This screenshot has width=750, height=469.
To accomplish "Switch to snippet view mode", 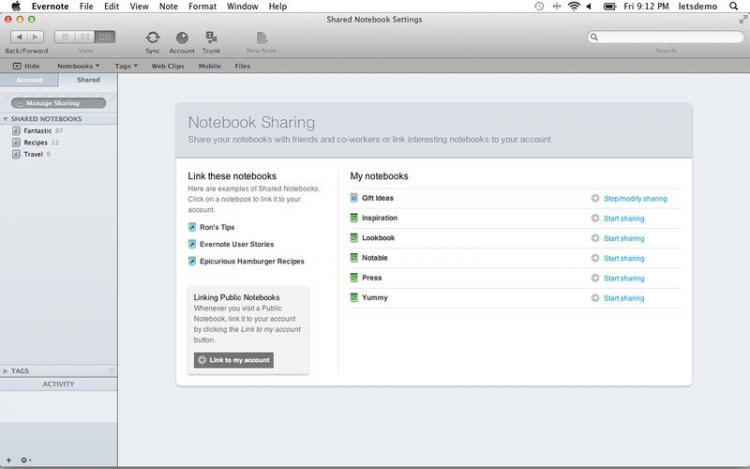I will (x=85, y=37).
